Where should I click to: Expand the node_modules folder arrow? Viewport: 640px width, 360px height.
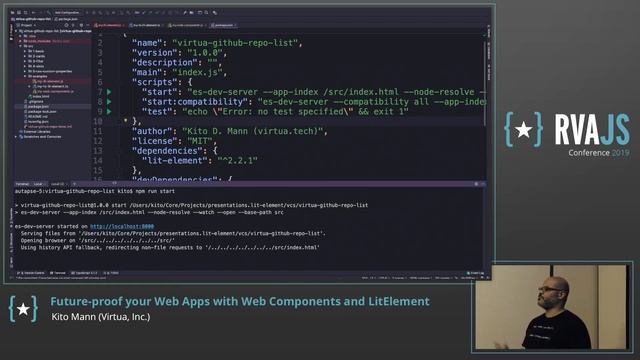[20, 41]
